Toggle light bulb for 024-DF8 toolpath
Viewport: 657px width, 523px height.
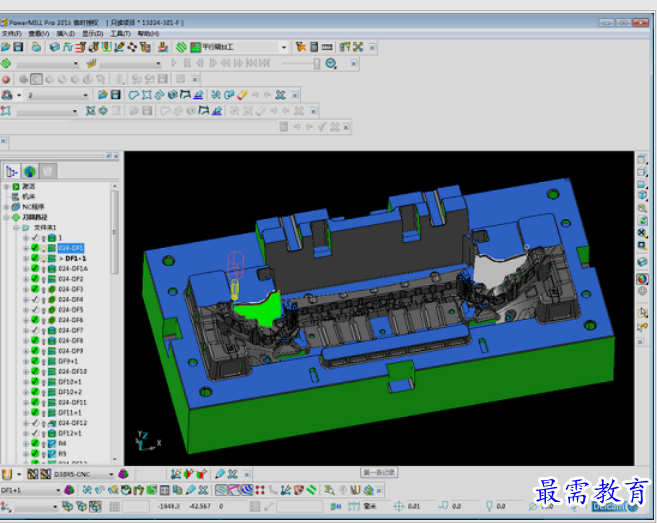44,341
